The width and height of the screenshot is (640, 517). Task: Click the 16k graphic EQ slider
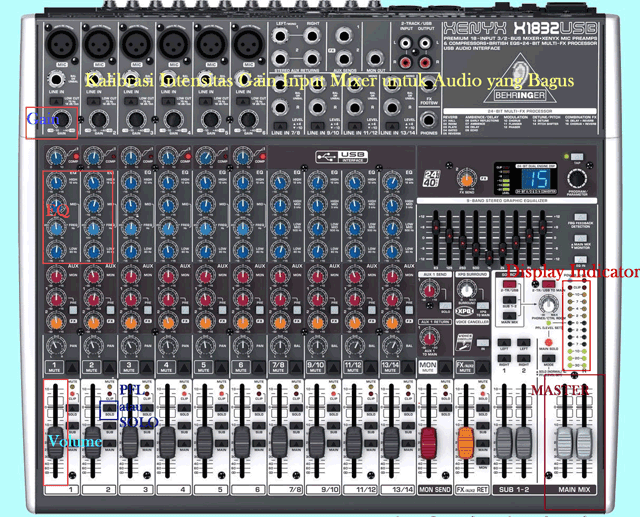pos(542,226)
